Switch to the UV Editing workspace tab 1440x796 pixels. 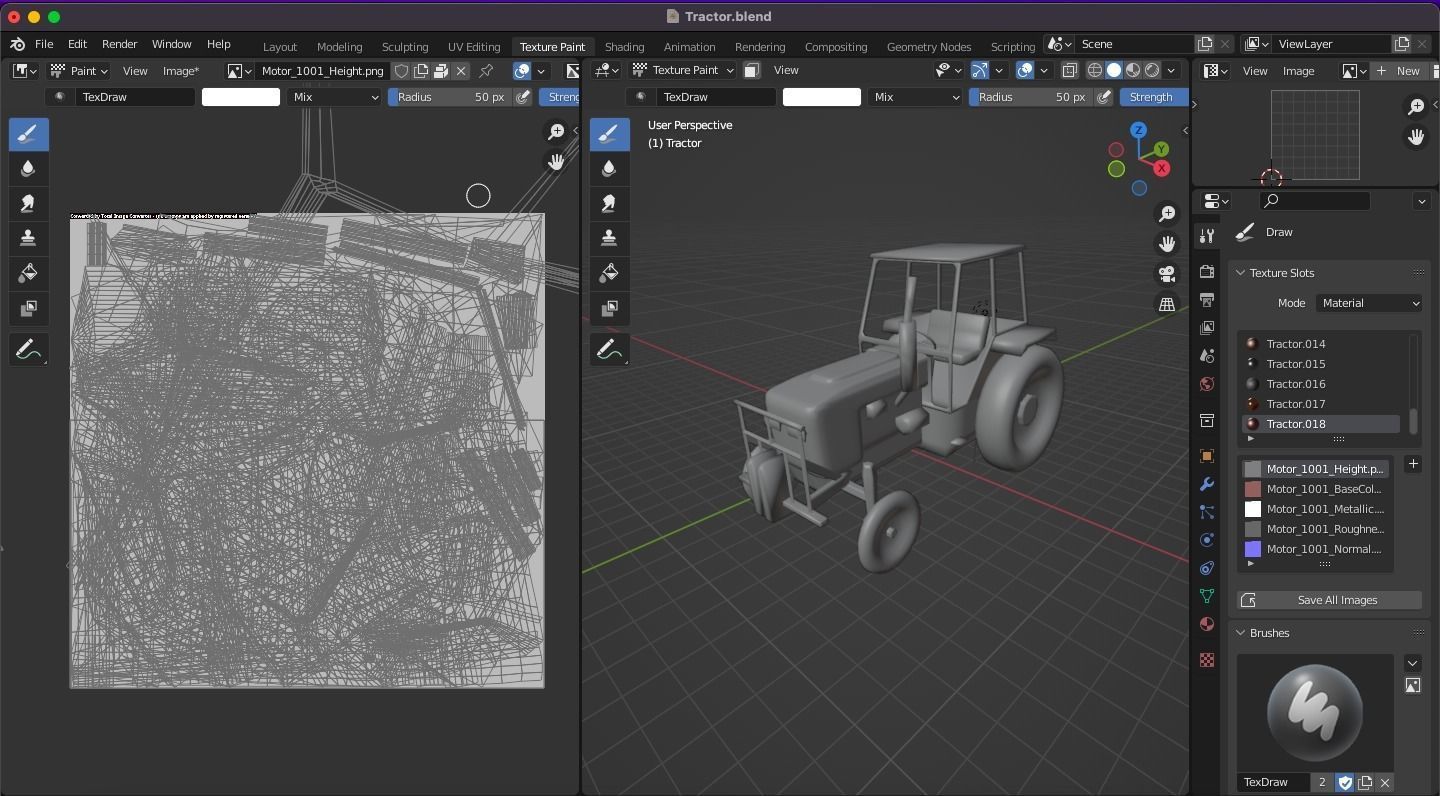[474, 46]
